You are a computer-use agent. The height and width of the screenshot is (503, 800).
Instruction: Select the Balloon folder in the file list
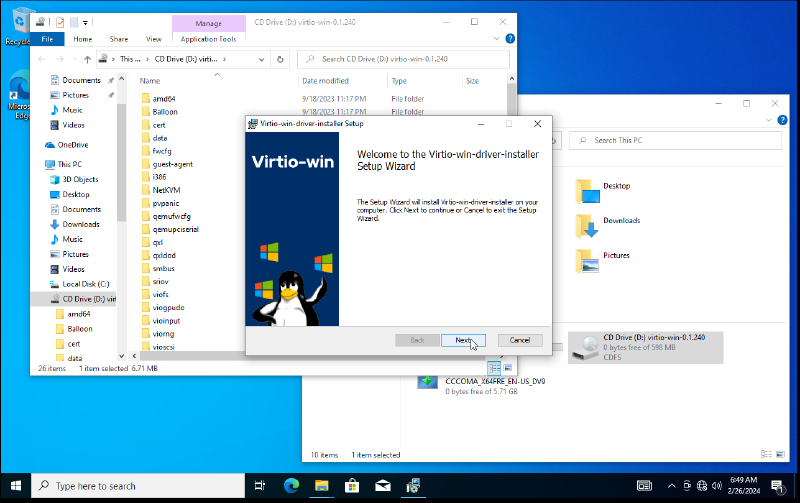point(165,112)
